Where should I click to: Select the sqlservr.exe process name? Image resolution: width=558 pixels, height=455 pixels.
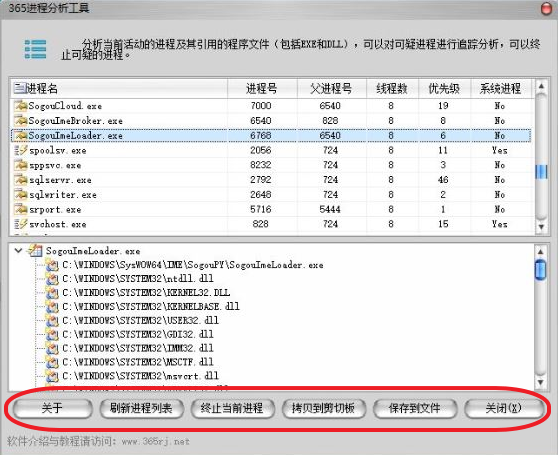coord(60,180)
